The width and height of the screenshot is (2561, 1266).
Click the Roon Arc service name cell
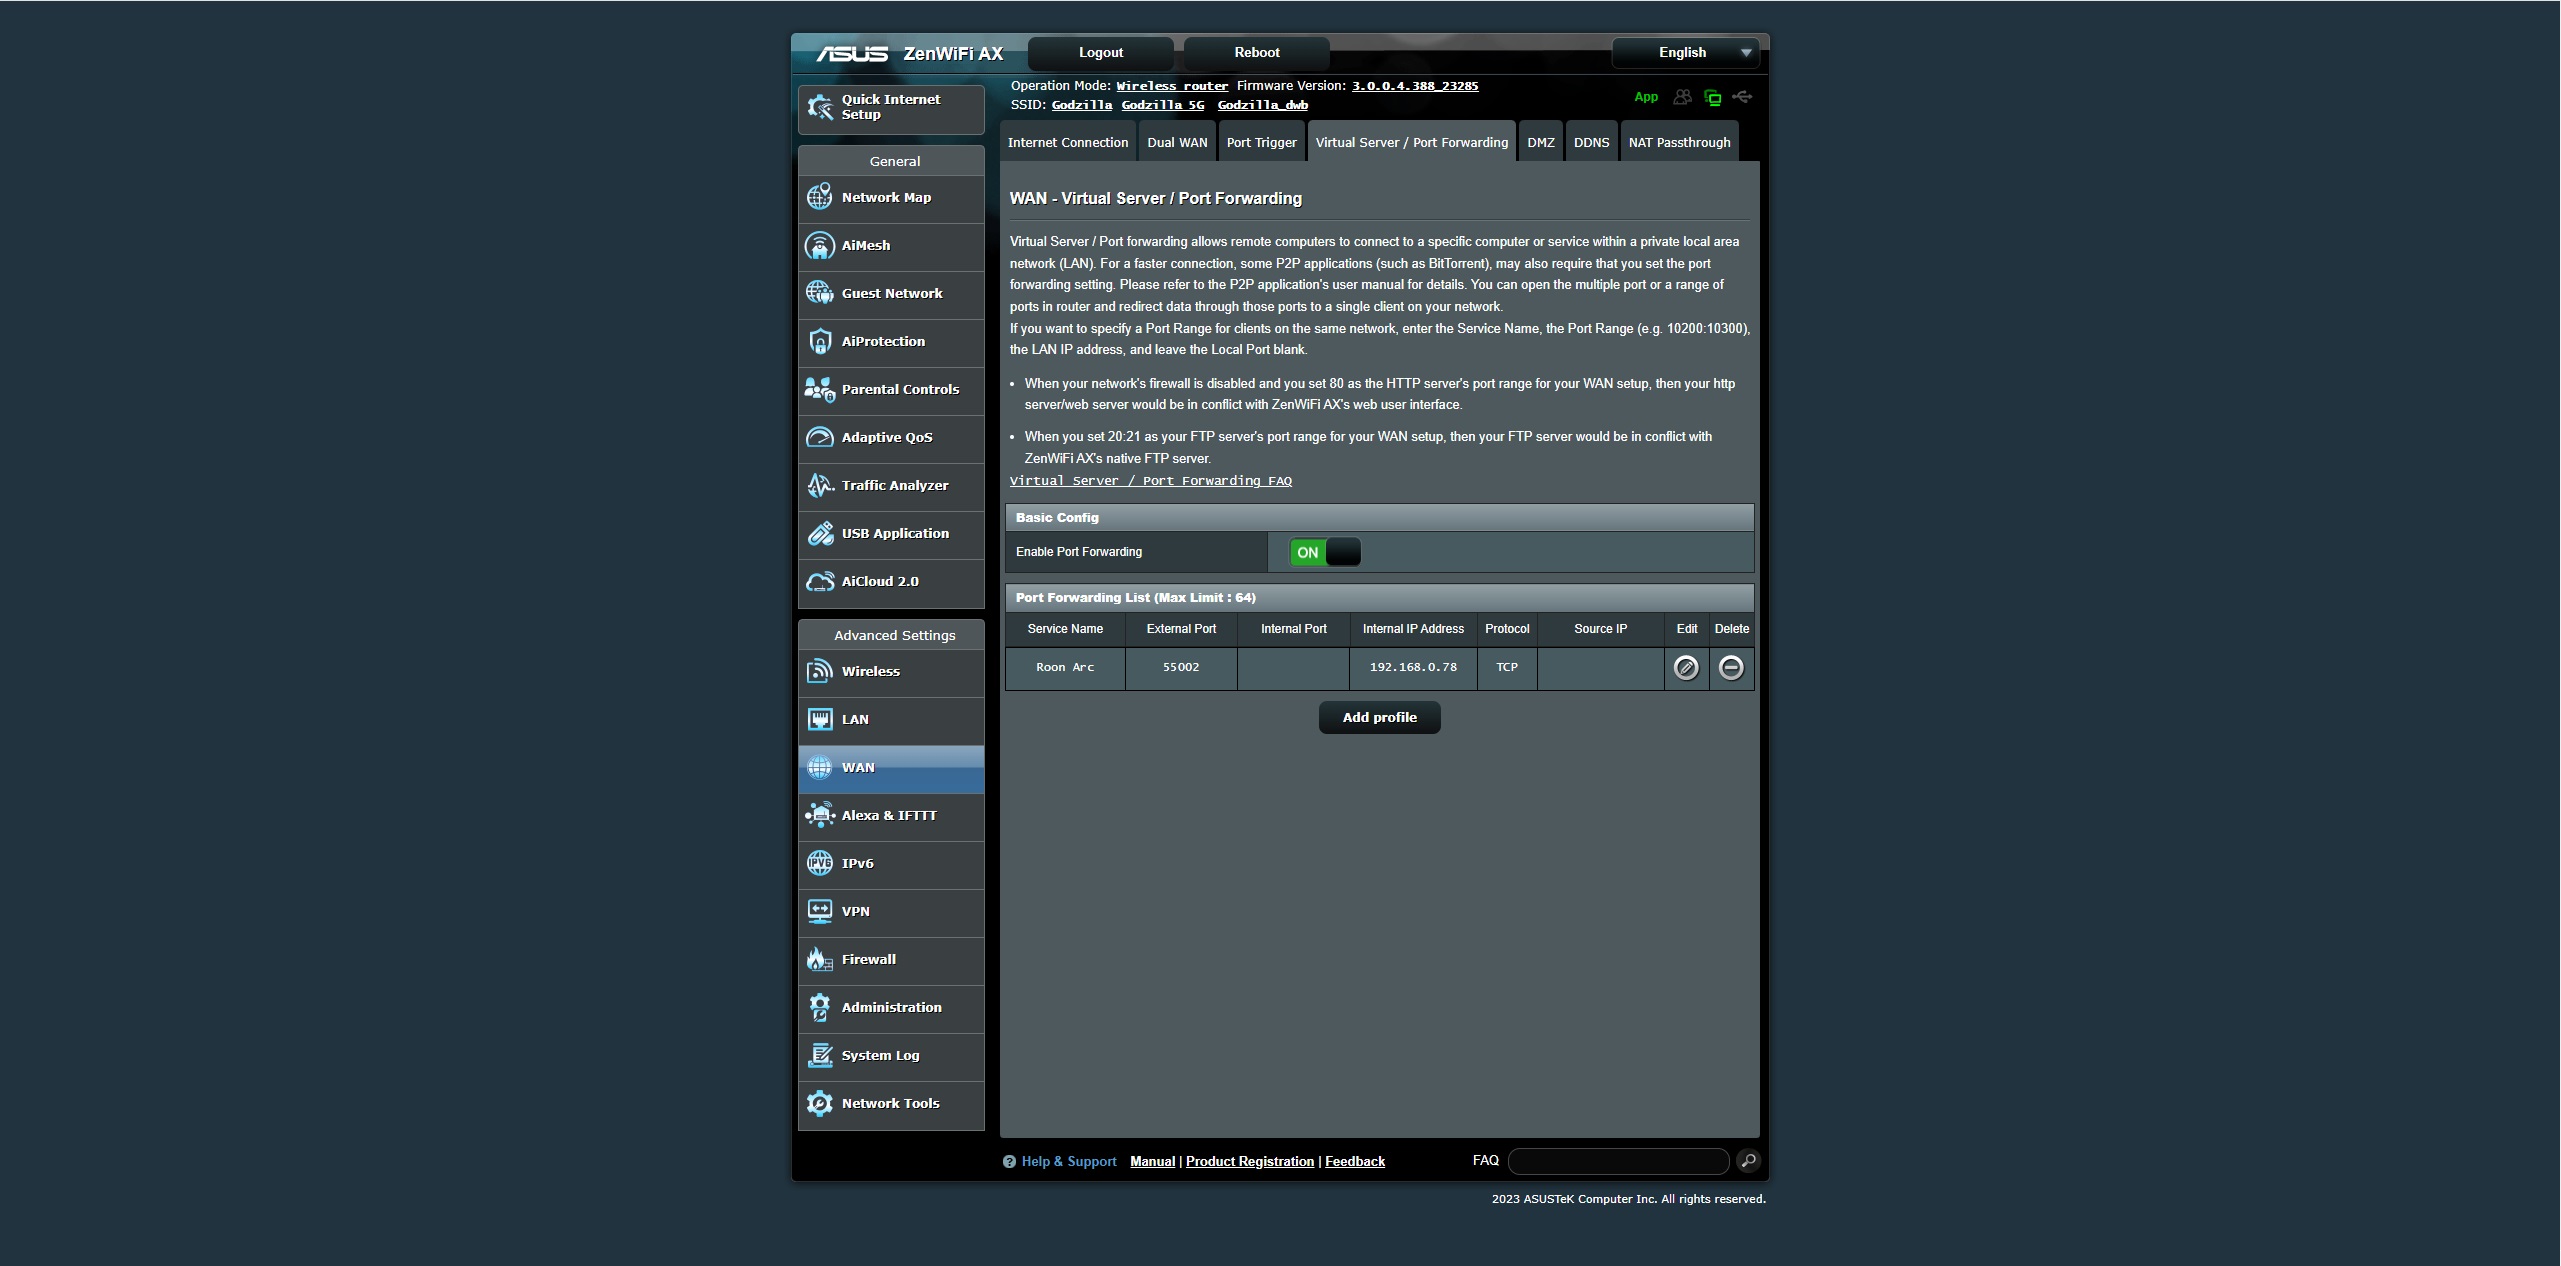[1064, 667]
